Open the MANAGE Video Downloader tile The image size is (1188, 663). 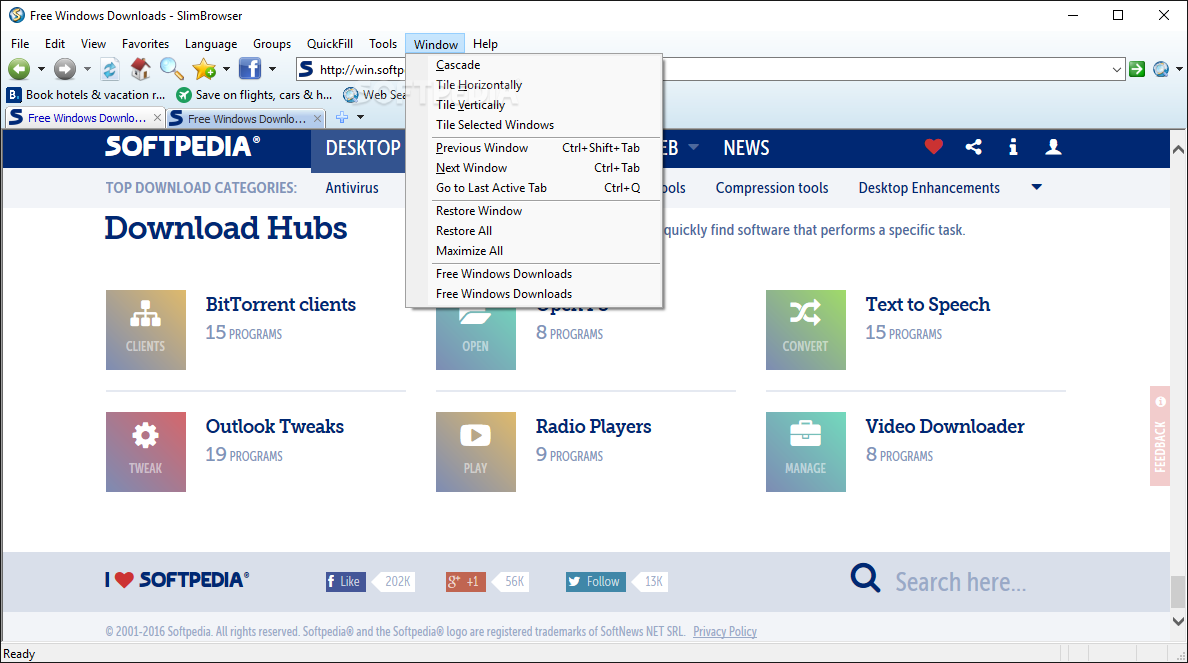(805, 452)
